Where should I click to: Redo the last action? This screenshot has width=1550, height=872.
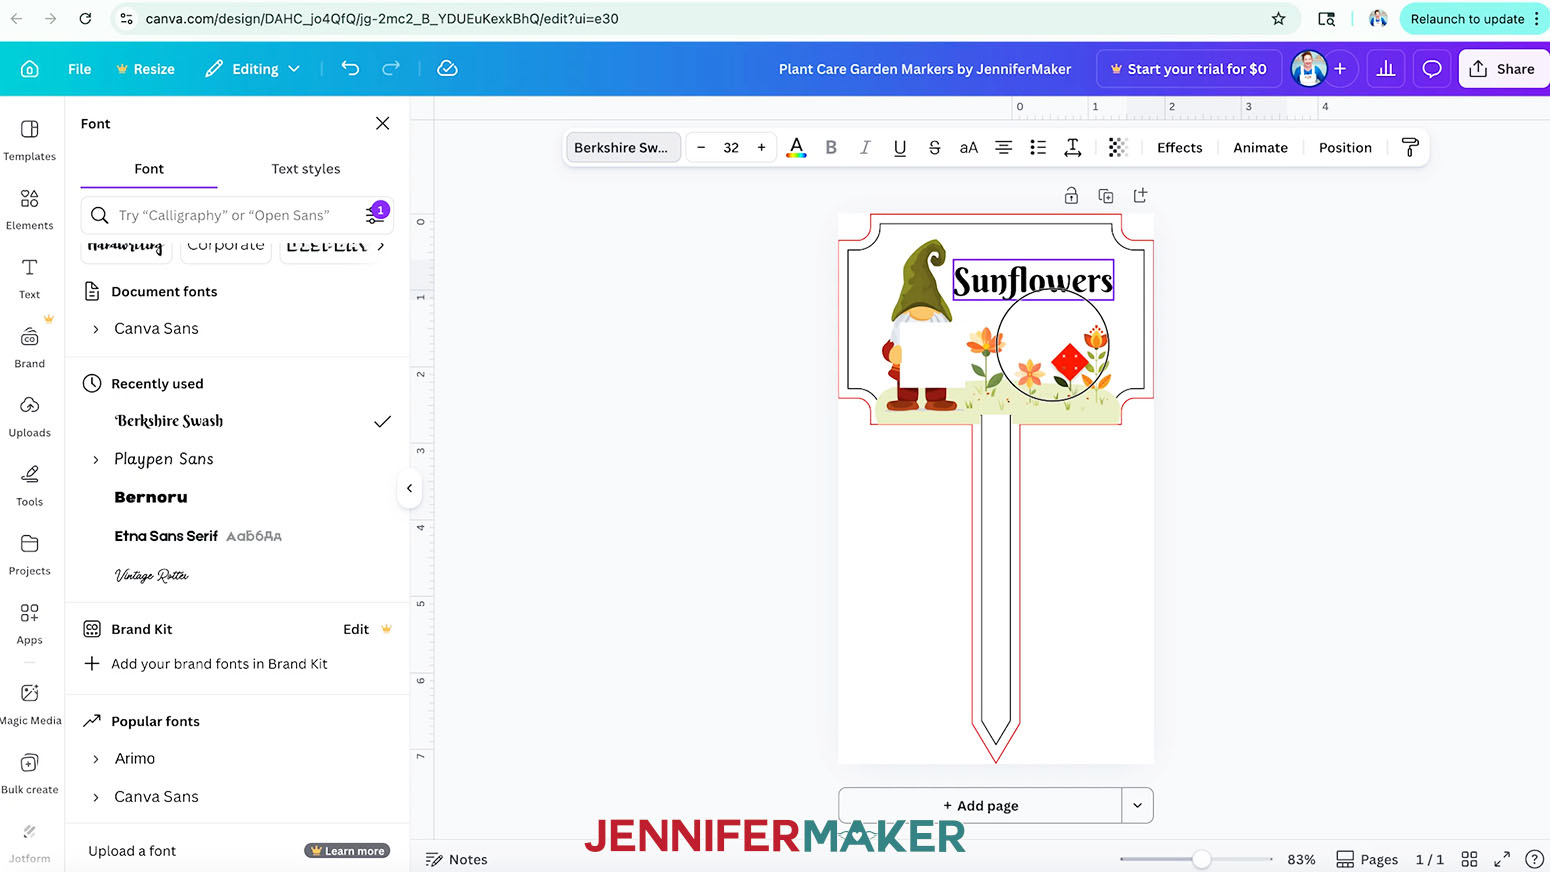pyautogui.click(x=391, y=68)
